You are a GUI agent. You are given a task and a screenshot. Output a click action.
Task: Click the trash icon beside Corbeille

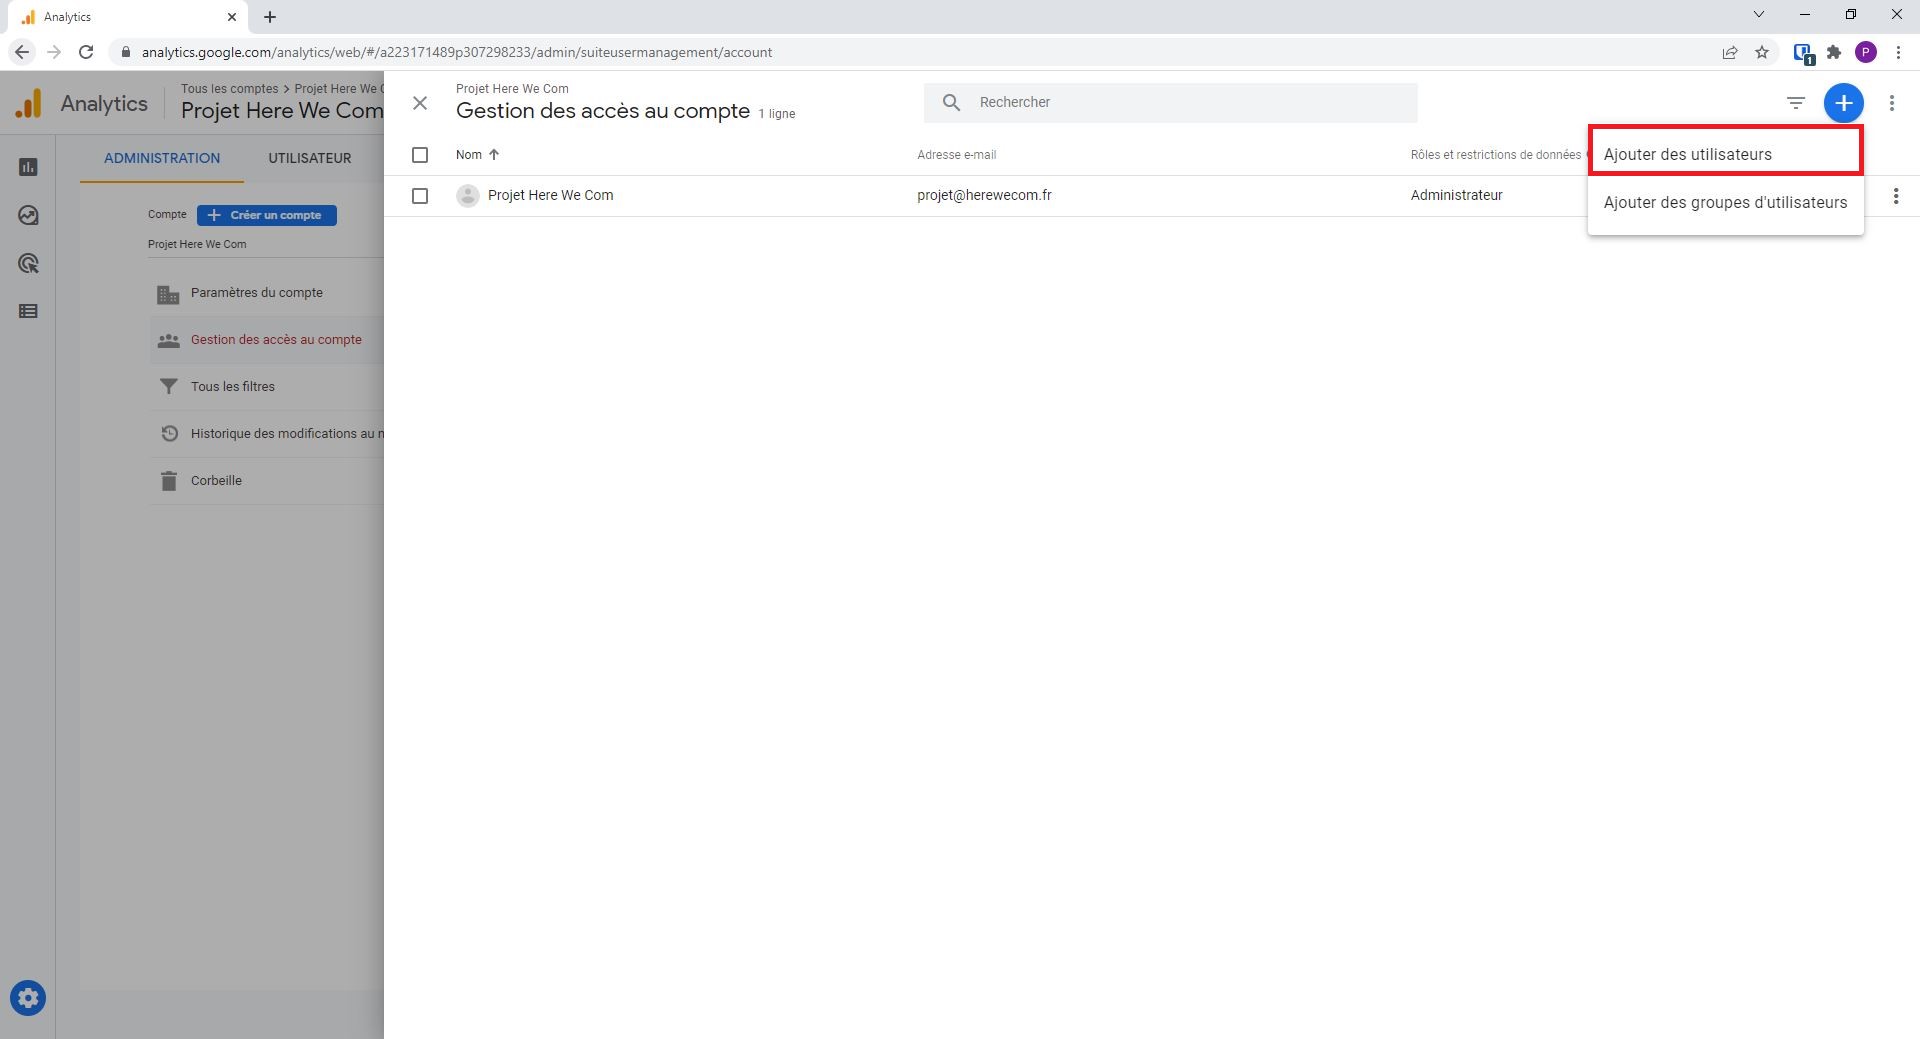168,481
